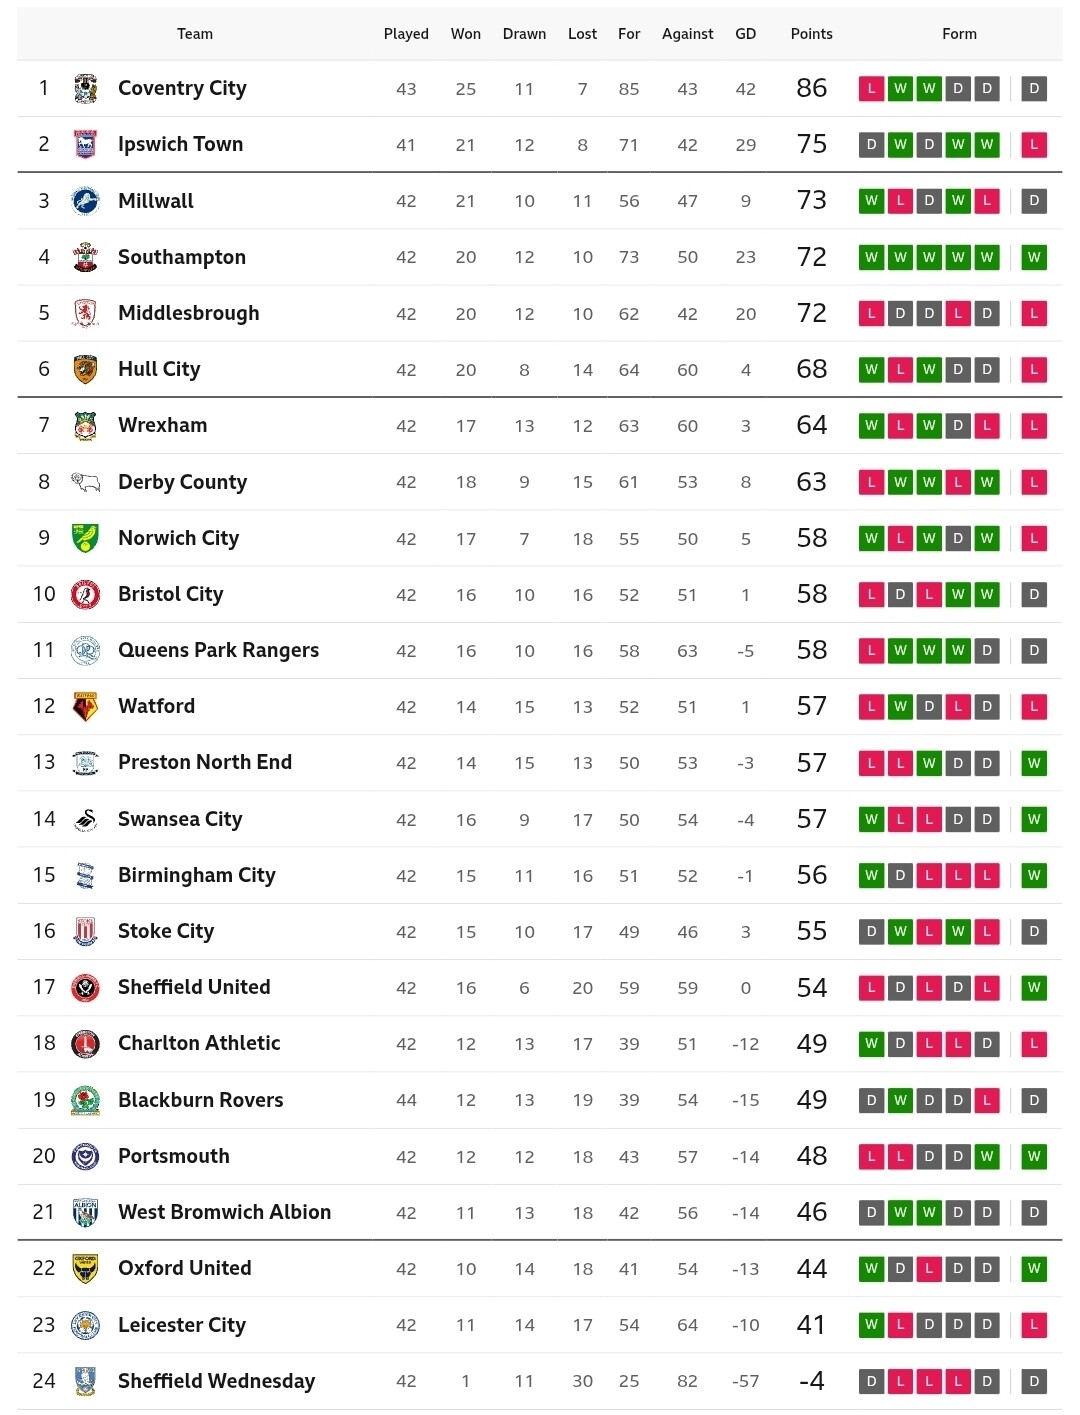Click the Southampton crest icon

[86, 257]
